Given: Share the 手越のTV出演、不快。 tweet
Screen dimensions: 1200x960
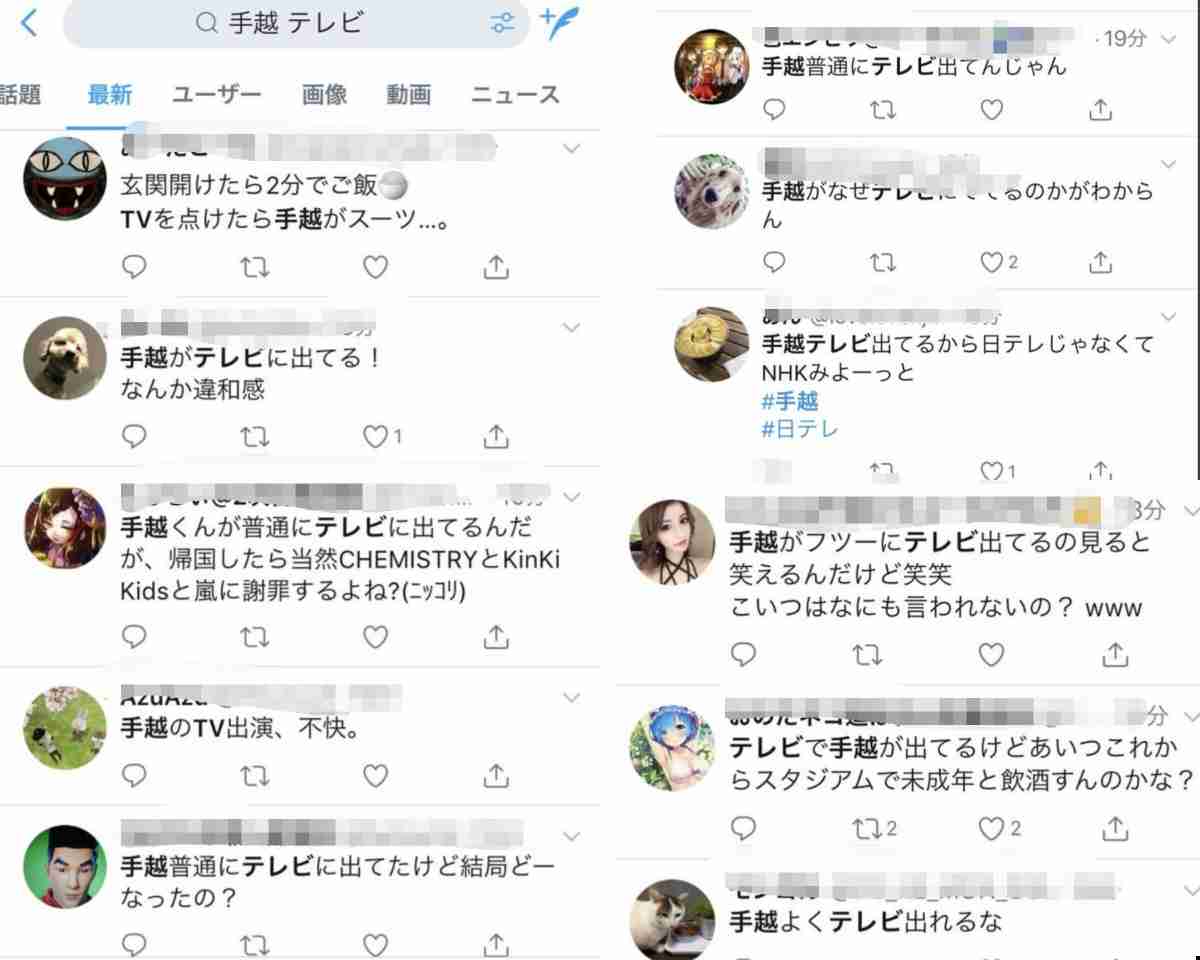Looking at the screenshot, I should pyautogui.click(x=496, y=775).
